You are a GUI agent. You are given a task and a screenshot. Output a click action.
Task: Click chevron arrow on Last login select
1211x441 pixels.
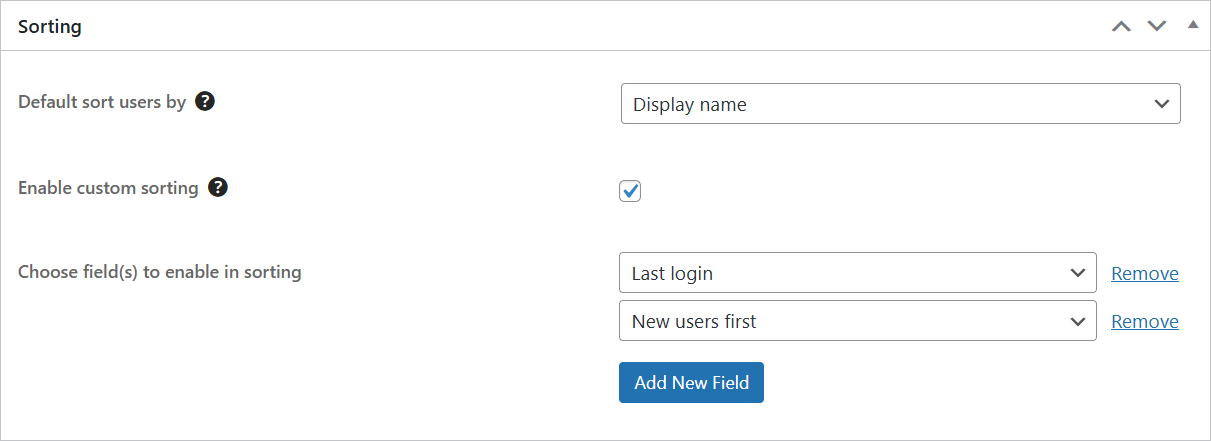tap(1077, 273)
